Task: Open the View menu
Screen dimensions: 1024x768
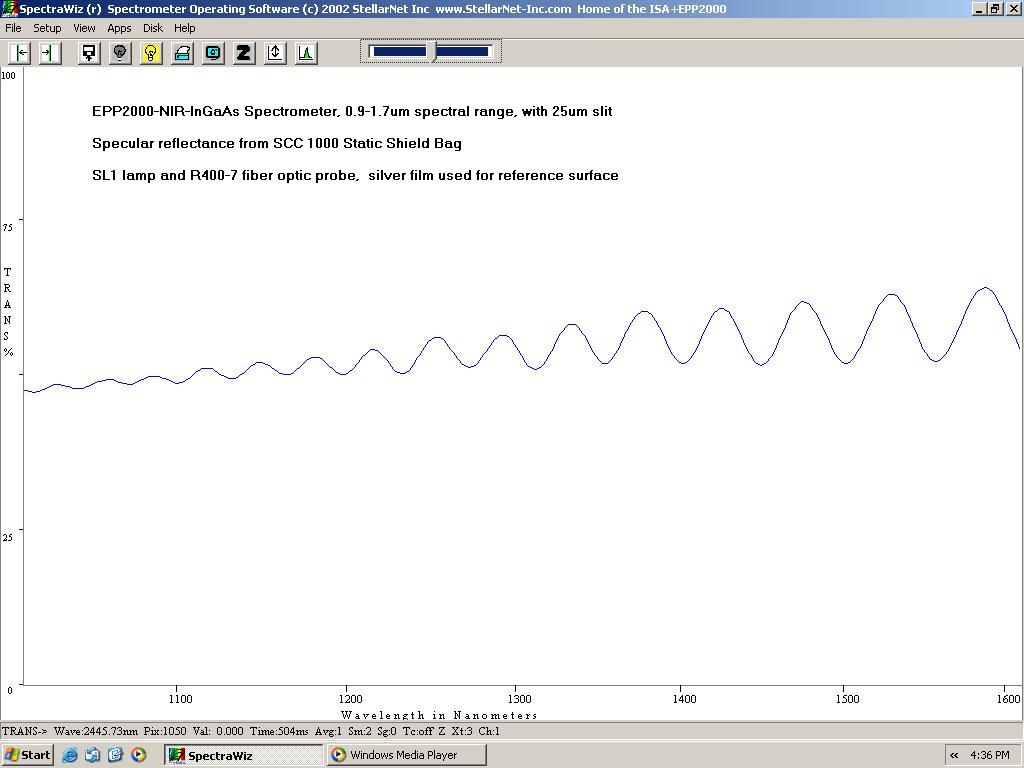Action: point(84,28)
